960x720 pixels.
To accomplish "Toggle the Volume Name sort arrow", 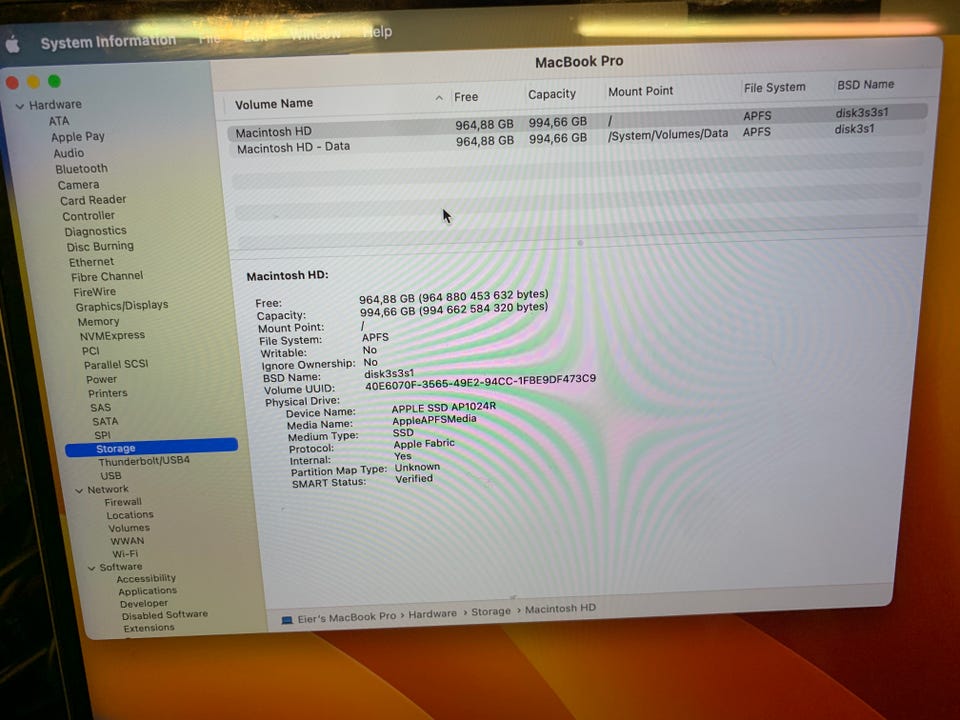I will click(x=439, y=98).
